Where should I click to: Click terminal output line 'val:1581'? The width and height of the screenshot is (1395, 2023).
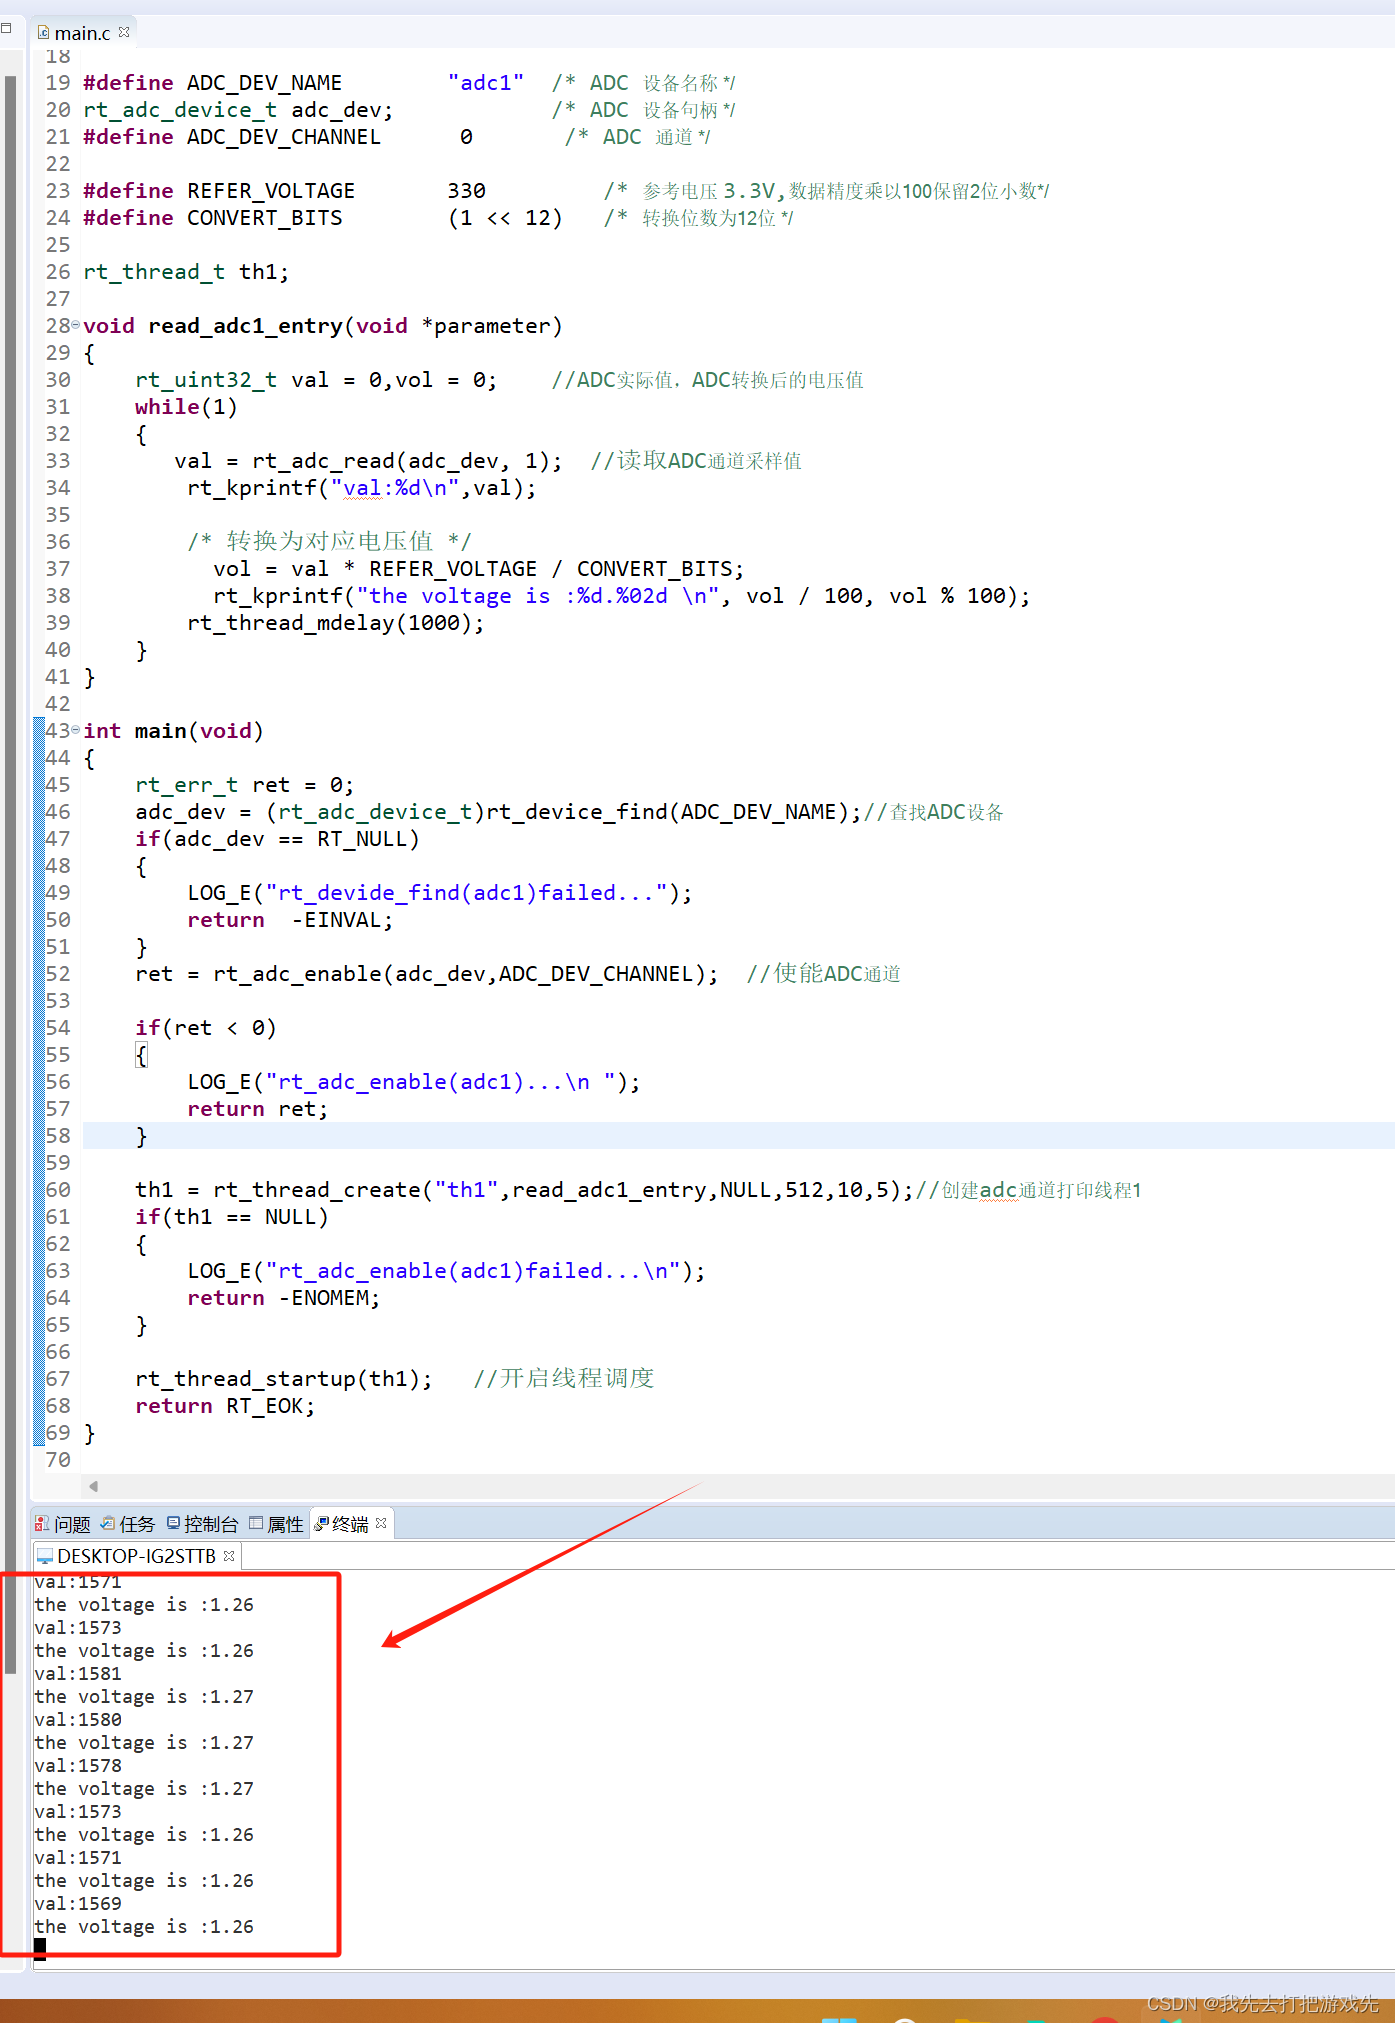click(78, 1673)
